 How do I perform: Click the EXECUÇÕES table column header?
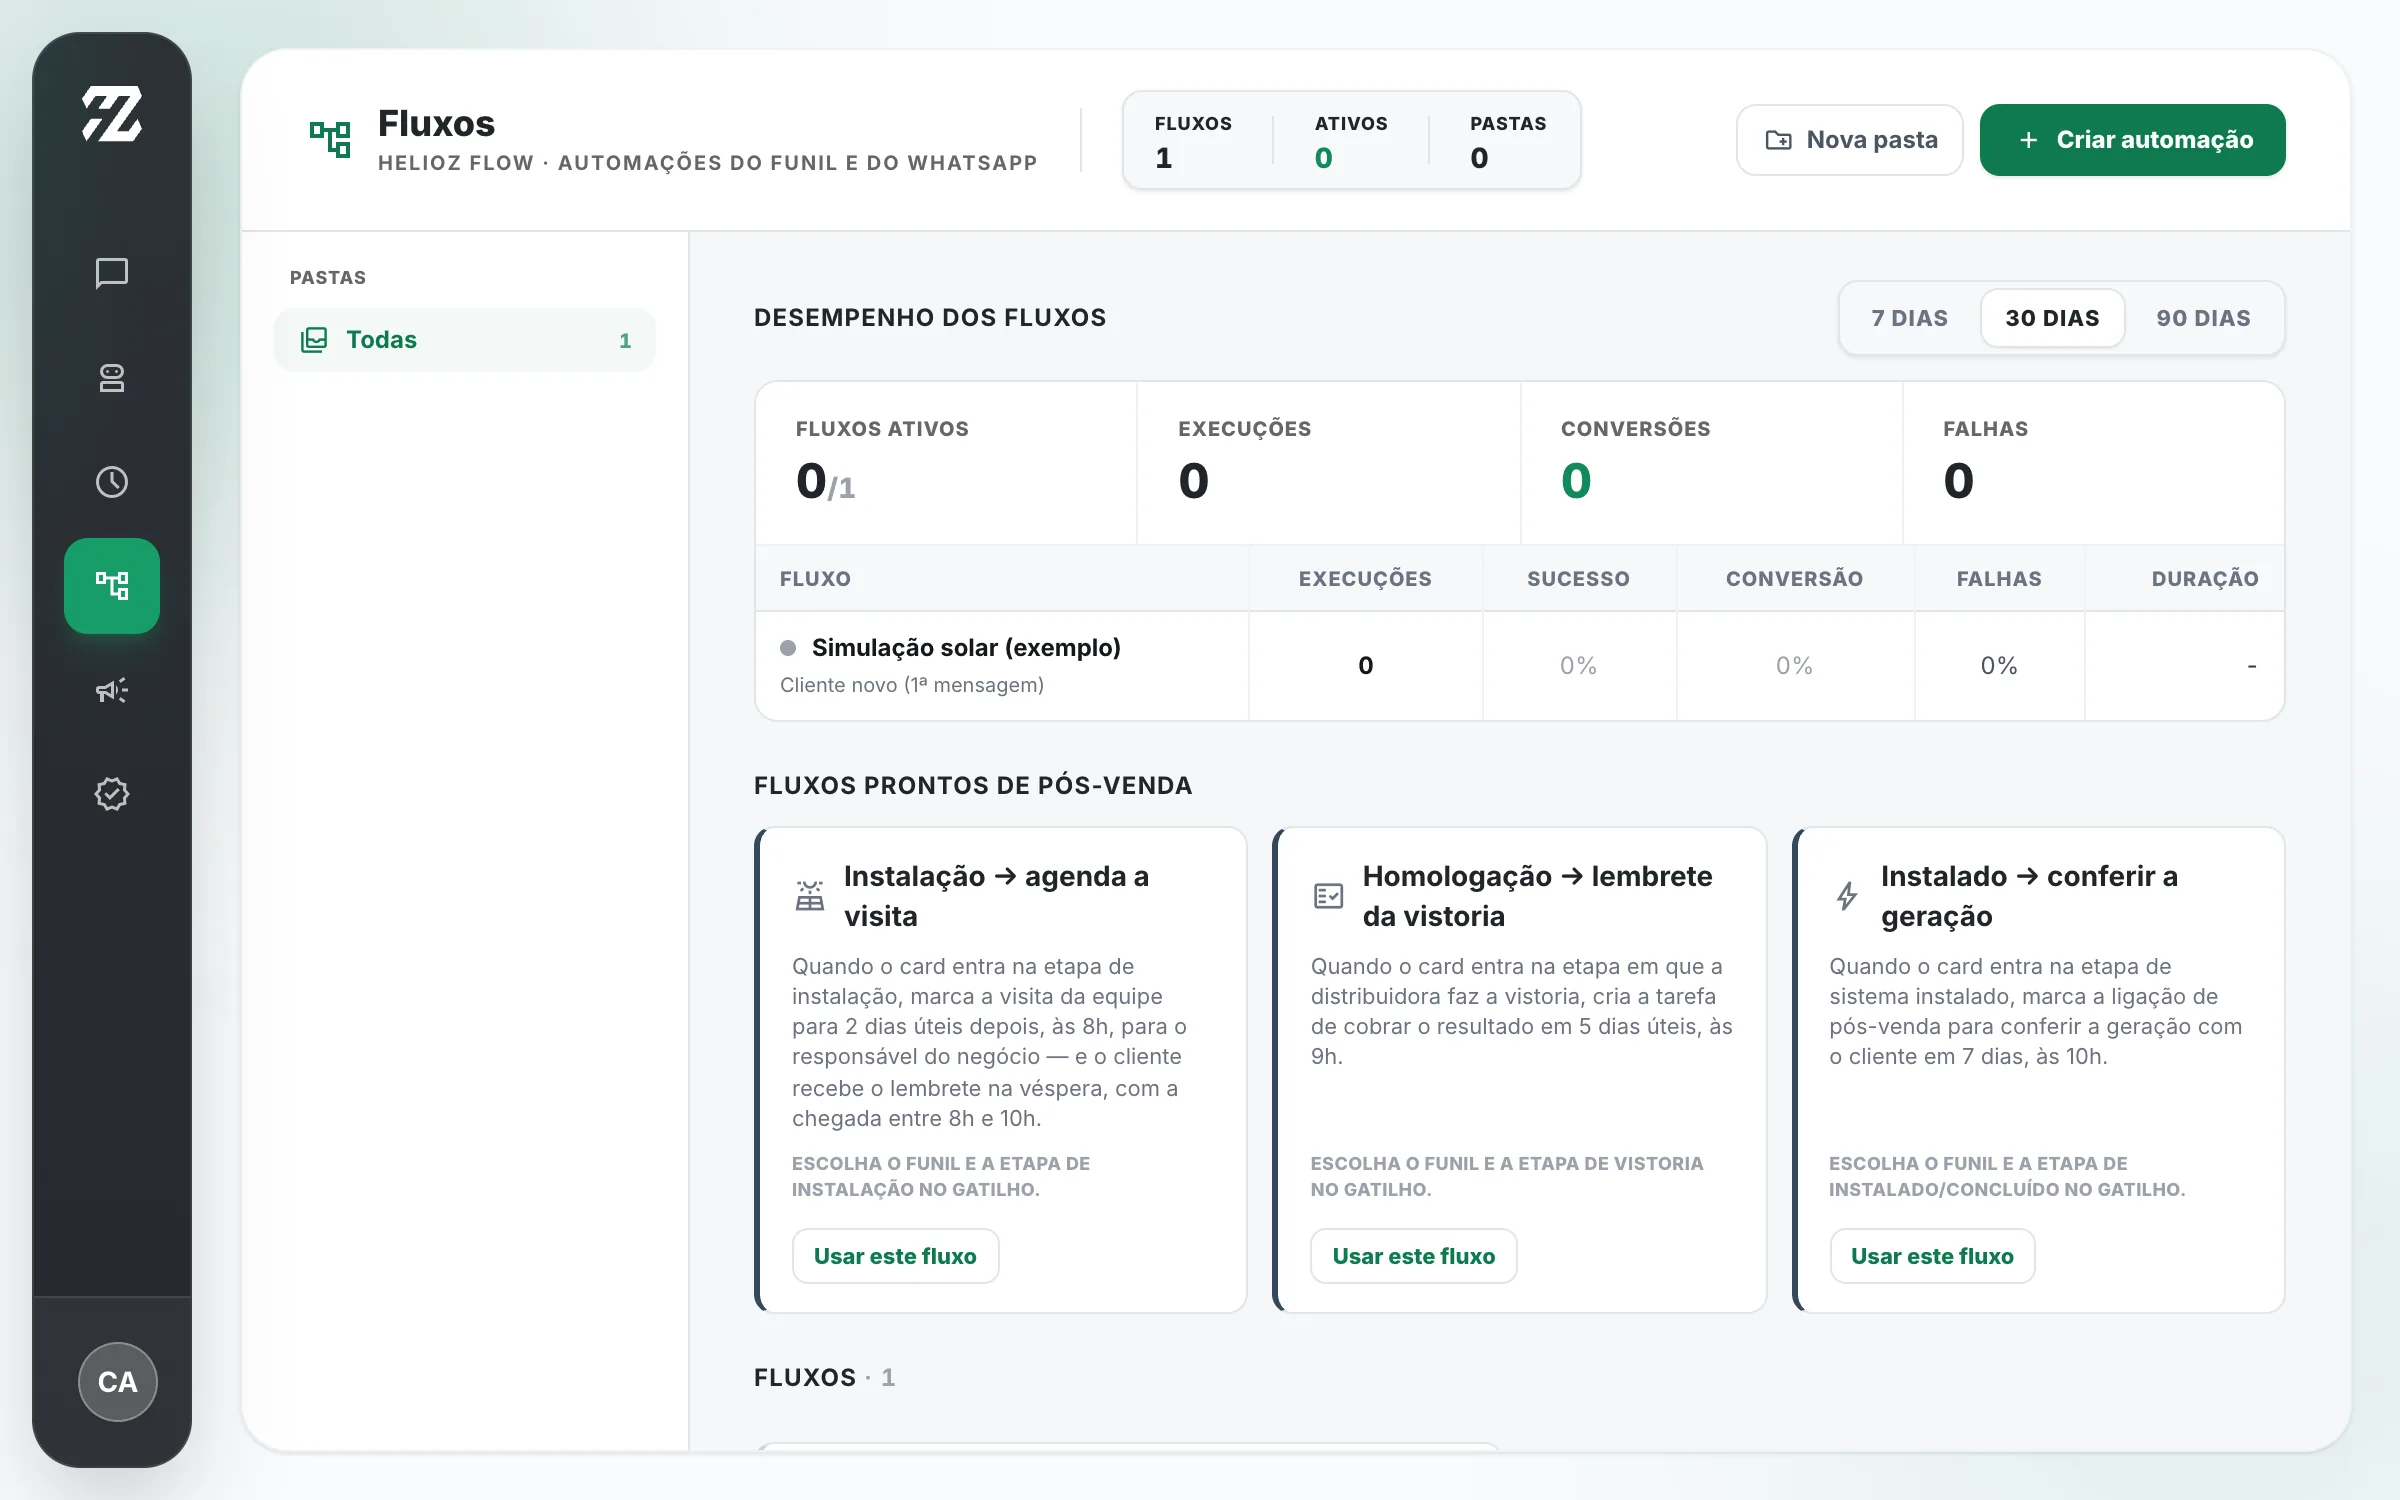pyautogui.click(x=1365, y=579)
